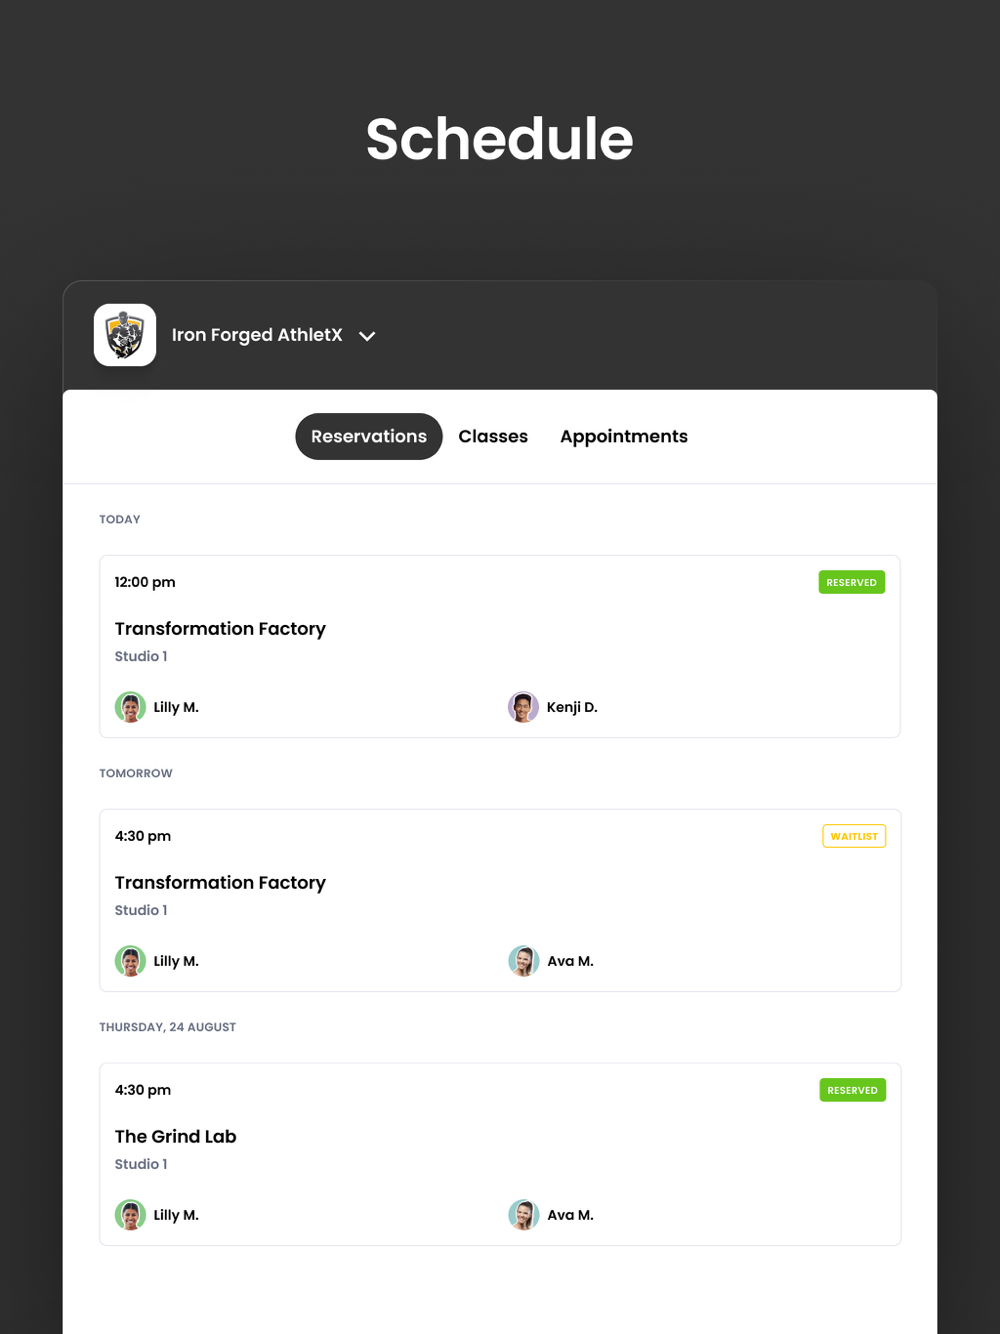Click the RESERVED badge on Thursday's class
Screen dimensions: 1000x1334
[852, 1090]
